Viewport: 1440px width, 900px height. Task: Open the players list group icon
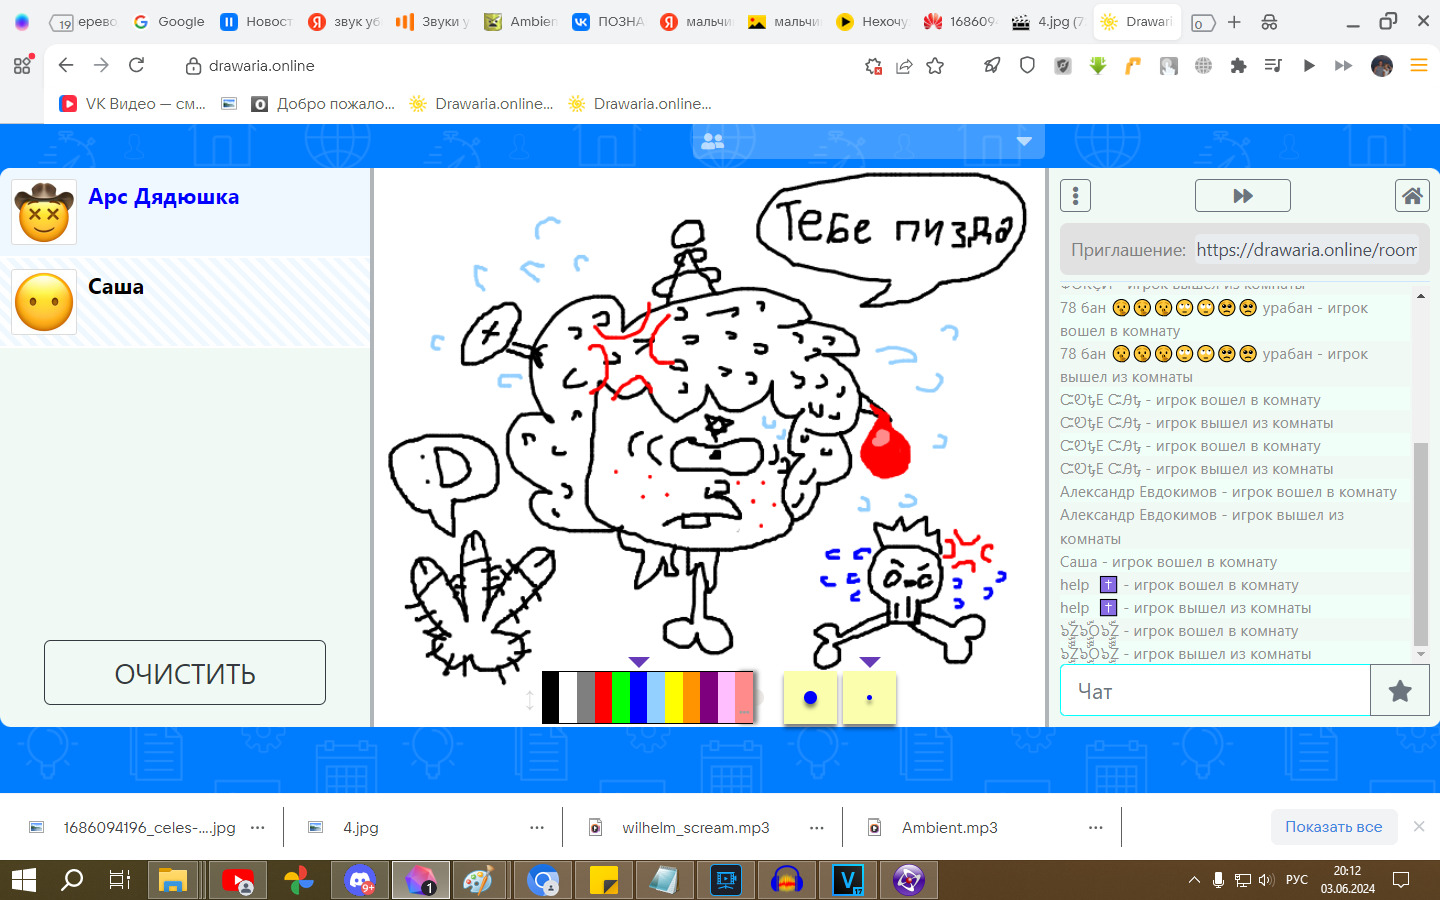(x=713, y=142)
